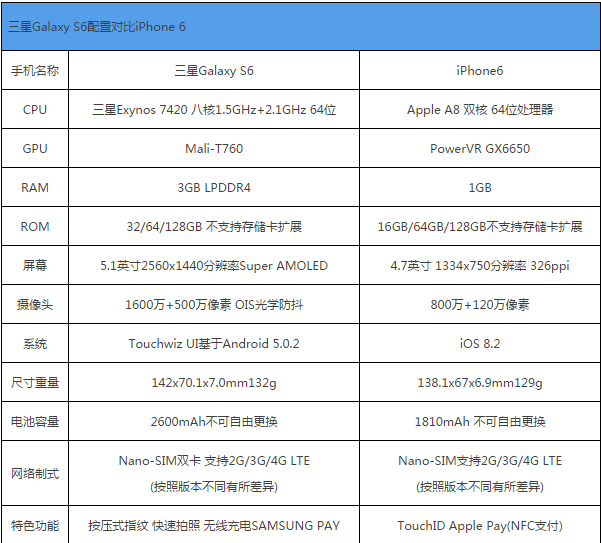
Task: Select the '尺寸重量' row label
Action: click(x=35, y=383)
